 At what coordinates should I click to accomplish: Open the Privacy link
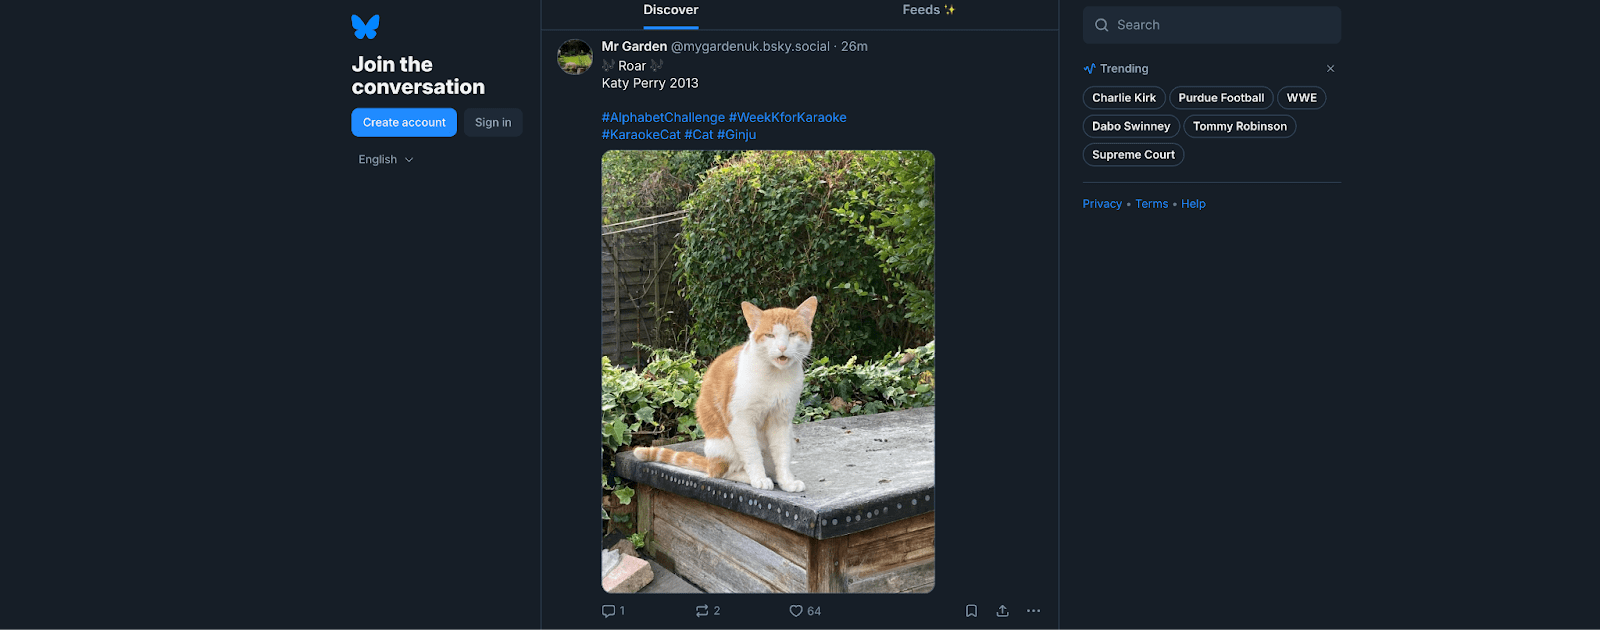(1102, 204)
